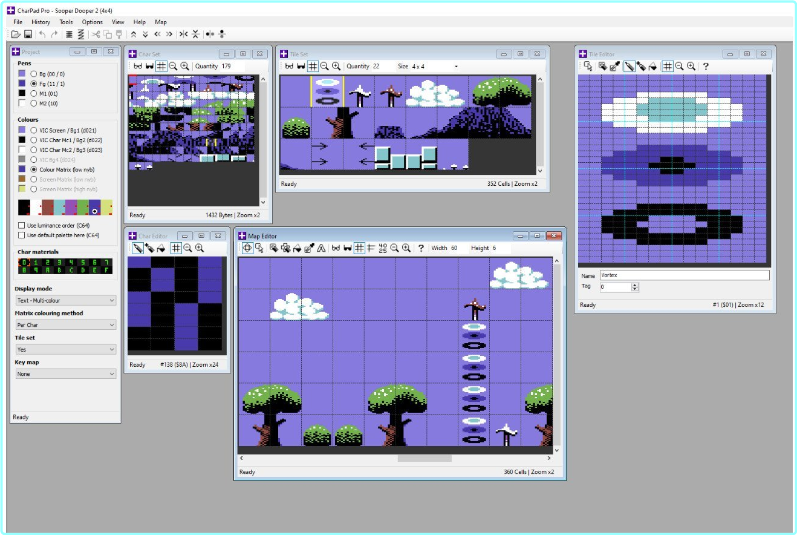The image size is (797, 535).
Task: Open the Options menu
Action: point(92,22)
